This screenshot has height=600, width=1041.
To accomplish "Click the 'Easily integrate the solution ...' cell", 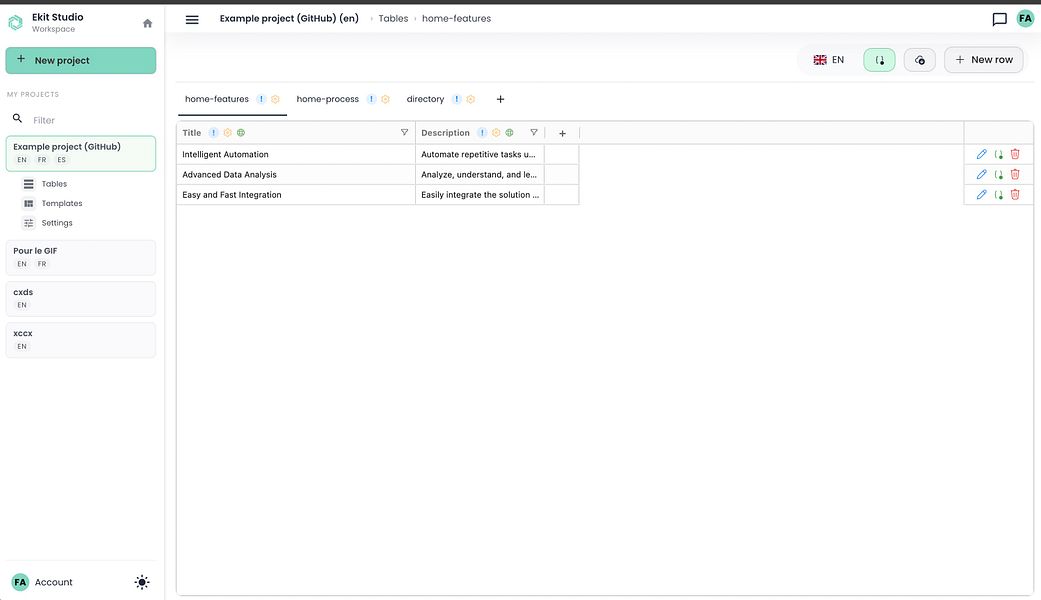I will point(480,195).
